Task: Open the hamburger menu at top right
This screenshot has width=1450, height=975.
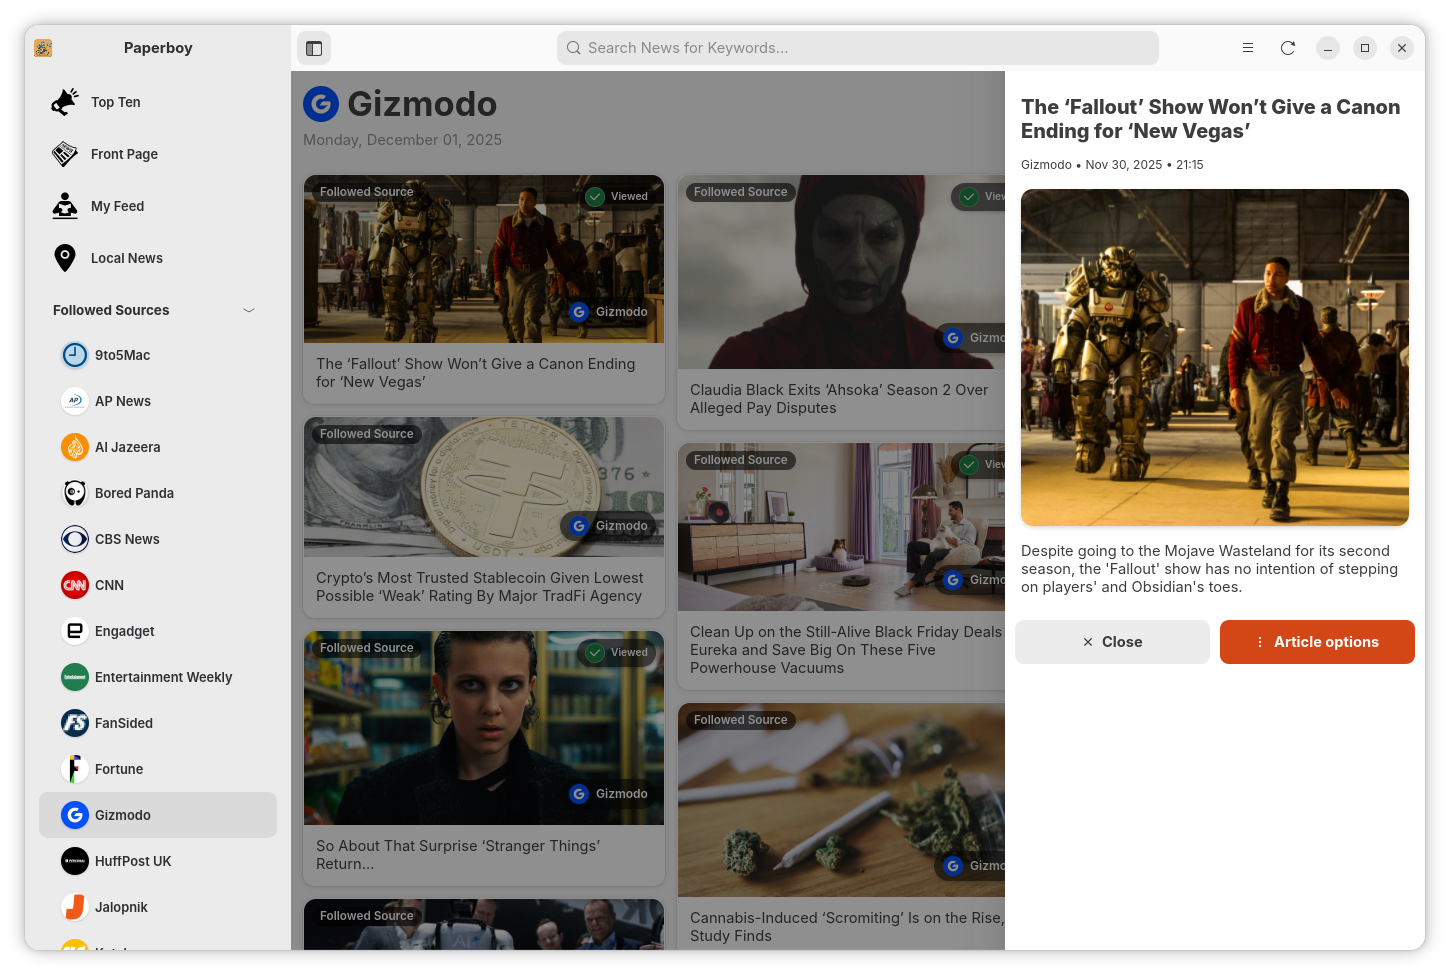Action: (1248, 47)
